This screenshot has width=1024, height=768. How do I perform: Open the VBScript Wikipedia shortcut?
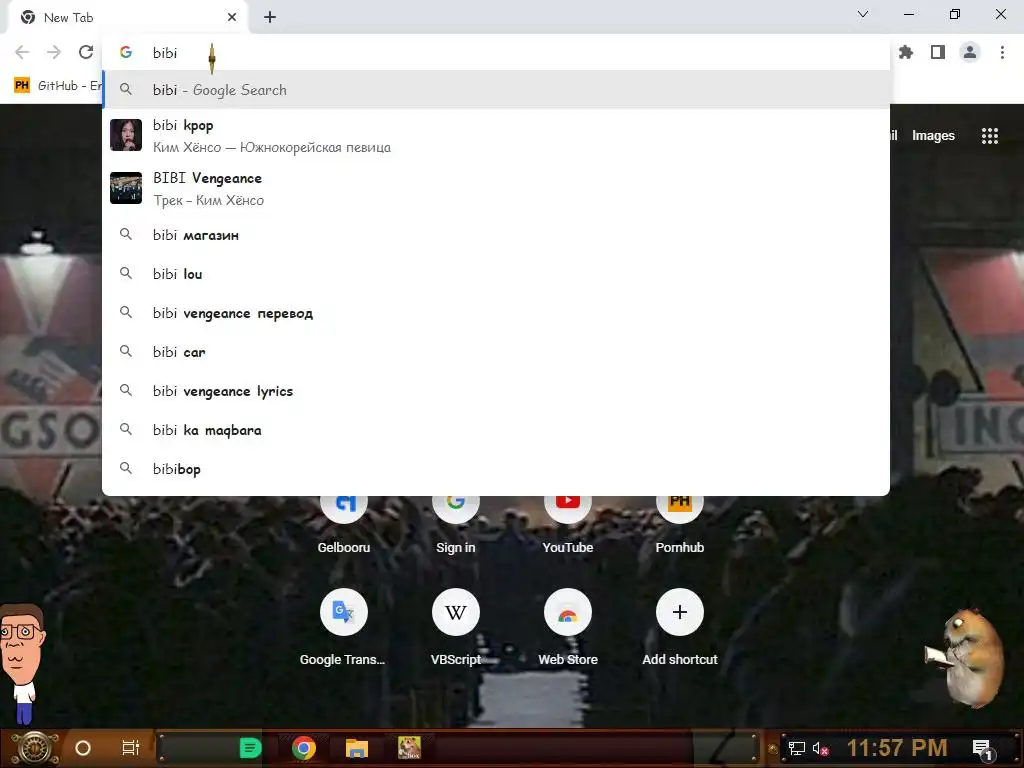pos(456,627)
